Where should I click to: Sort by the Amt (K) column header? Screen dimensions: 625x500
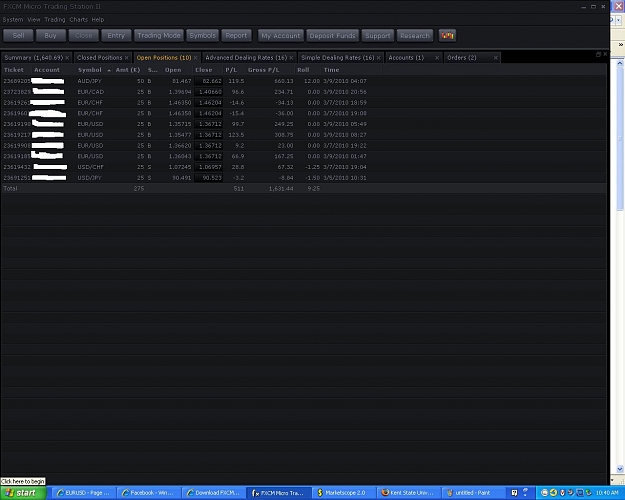128,70
